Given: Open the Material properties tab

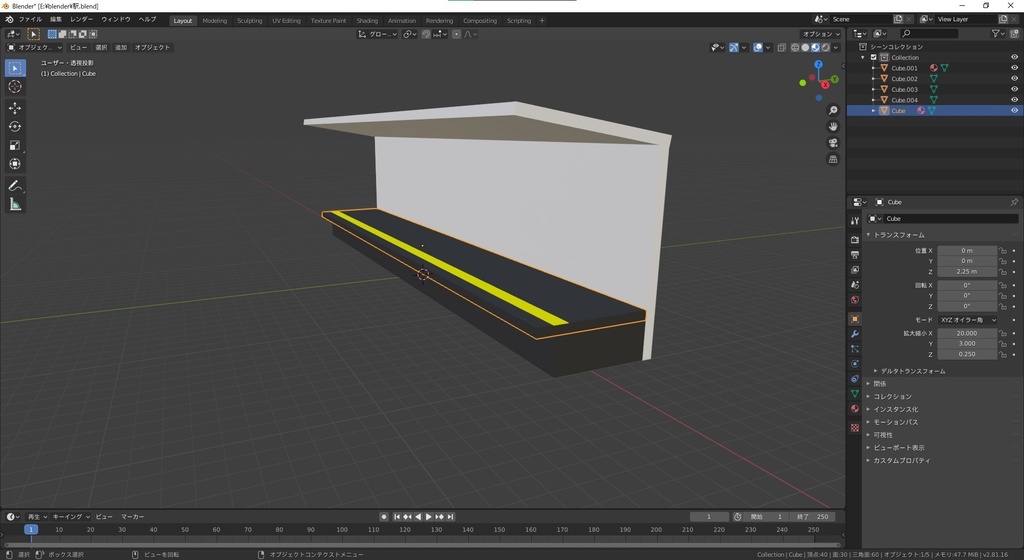Looking at the screenshot, I should (855, 409).
